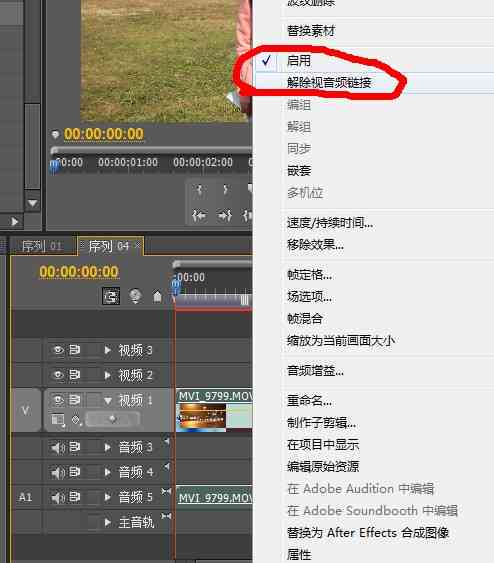Click Show keyframes icon on 视频 1

(76, 419)
